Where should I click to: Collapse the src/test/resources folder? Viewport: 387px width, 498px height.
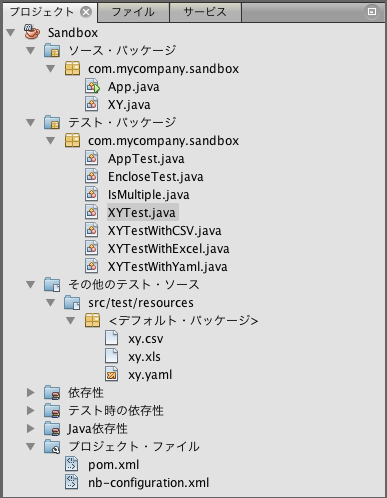[51, 302]
